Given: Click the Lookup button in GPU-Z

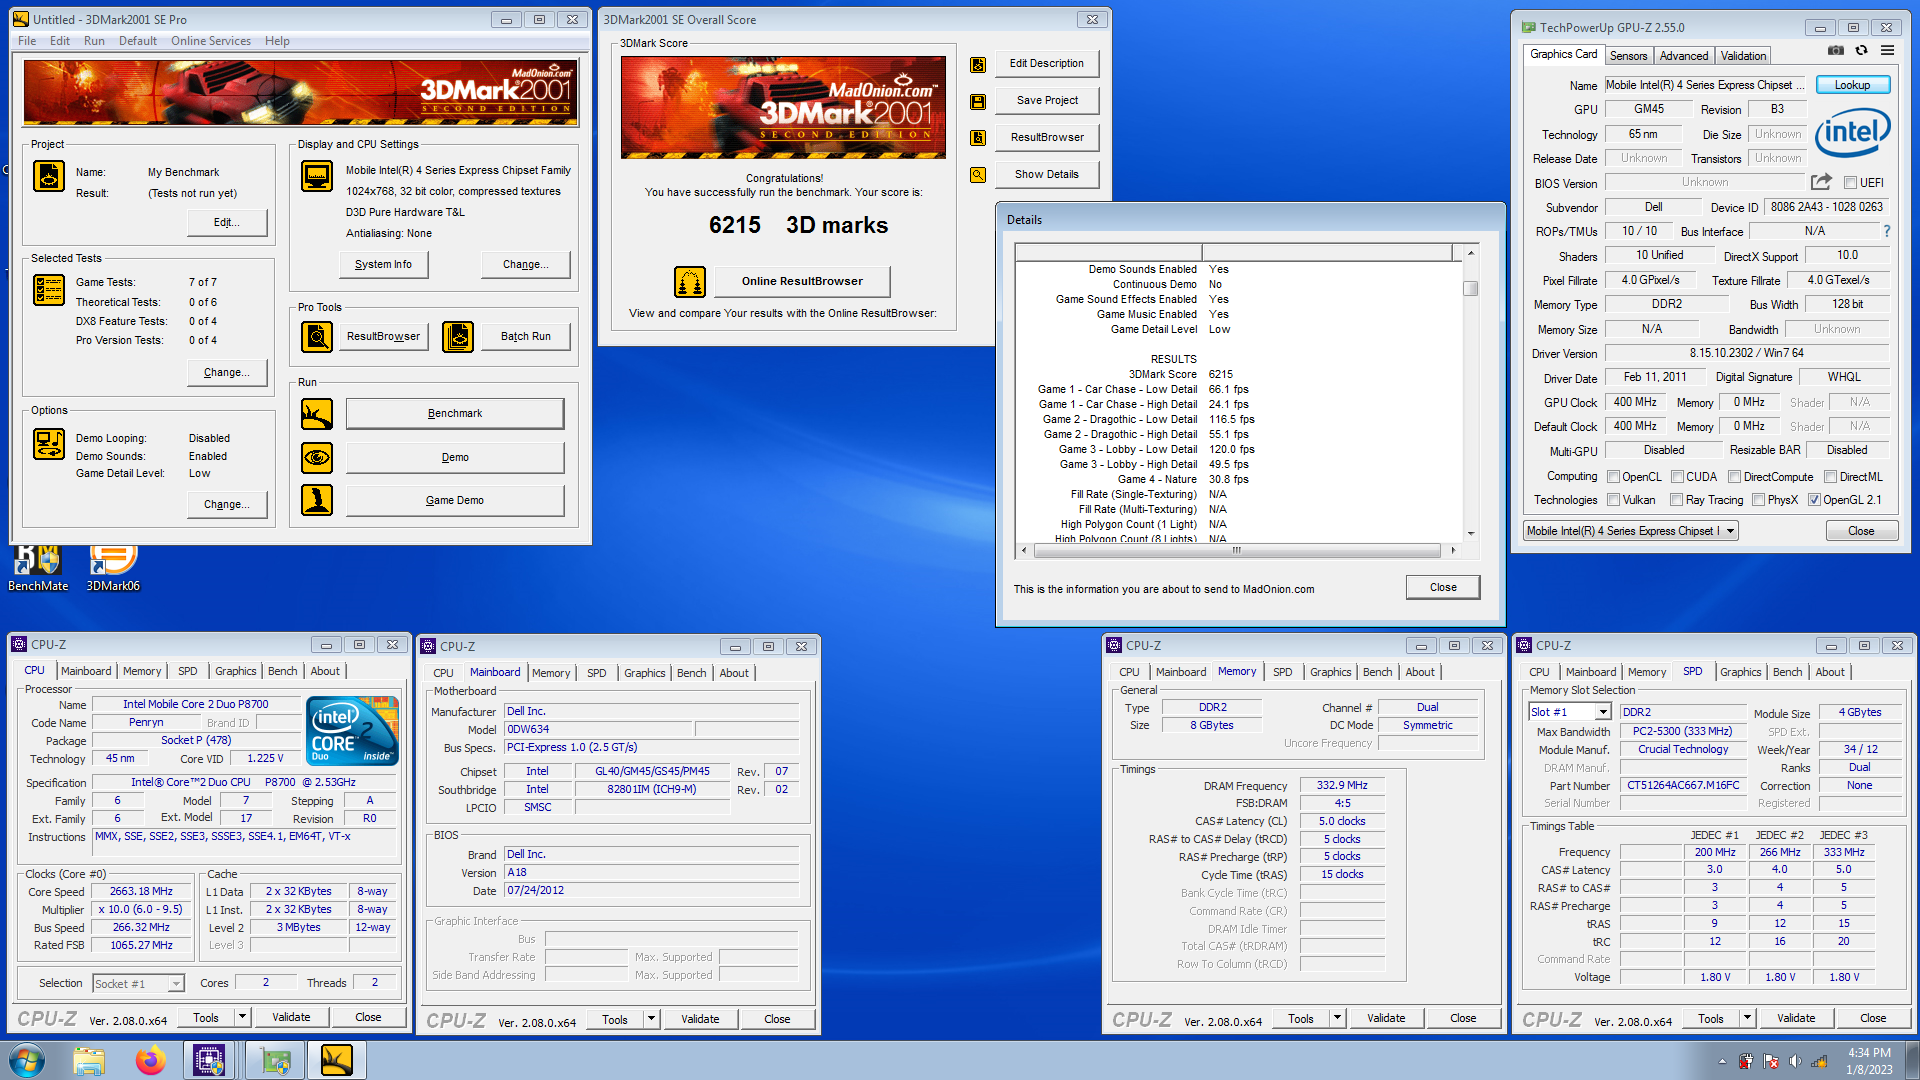Looking at the screenshot, I should tap(1852, 85).
